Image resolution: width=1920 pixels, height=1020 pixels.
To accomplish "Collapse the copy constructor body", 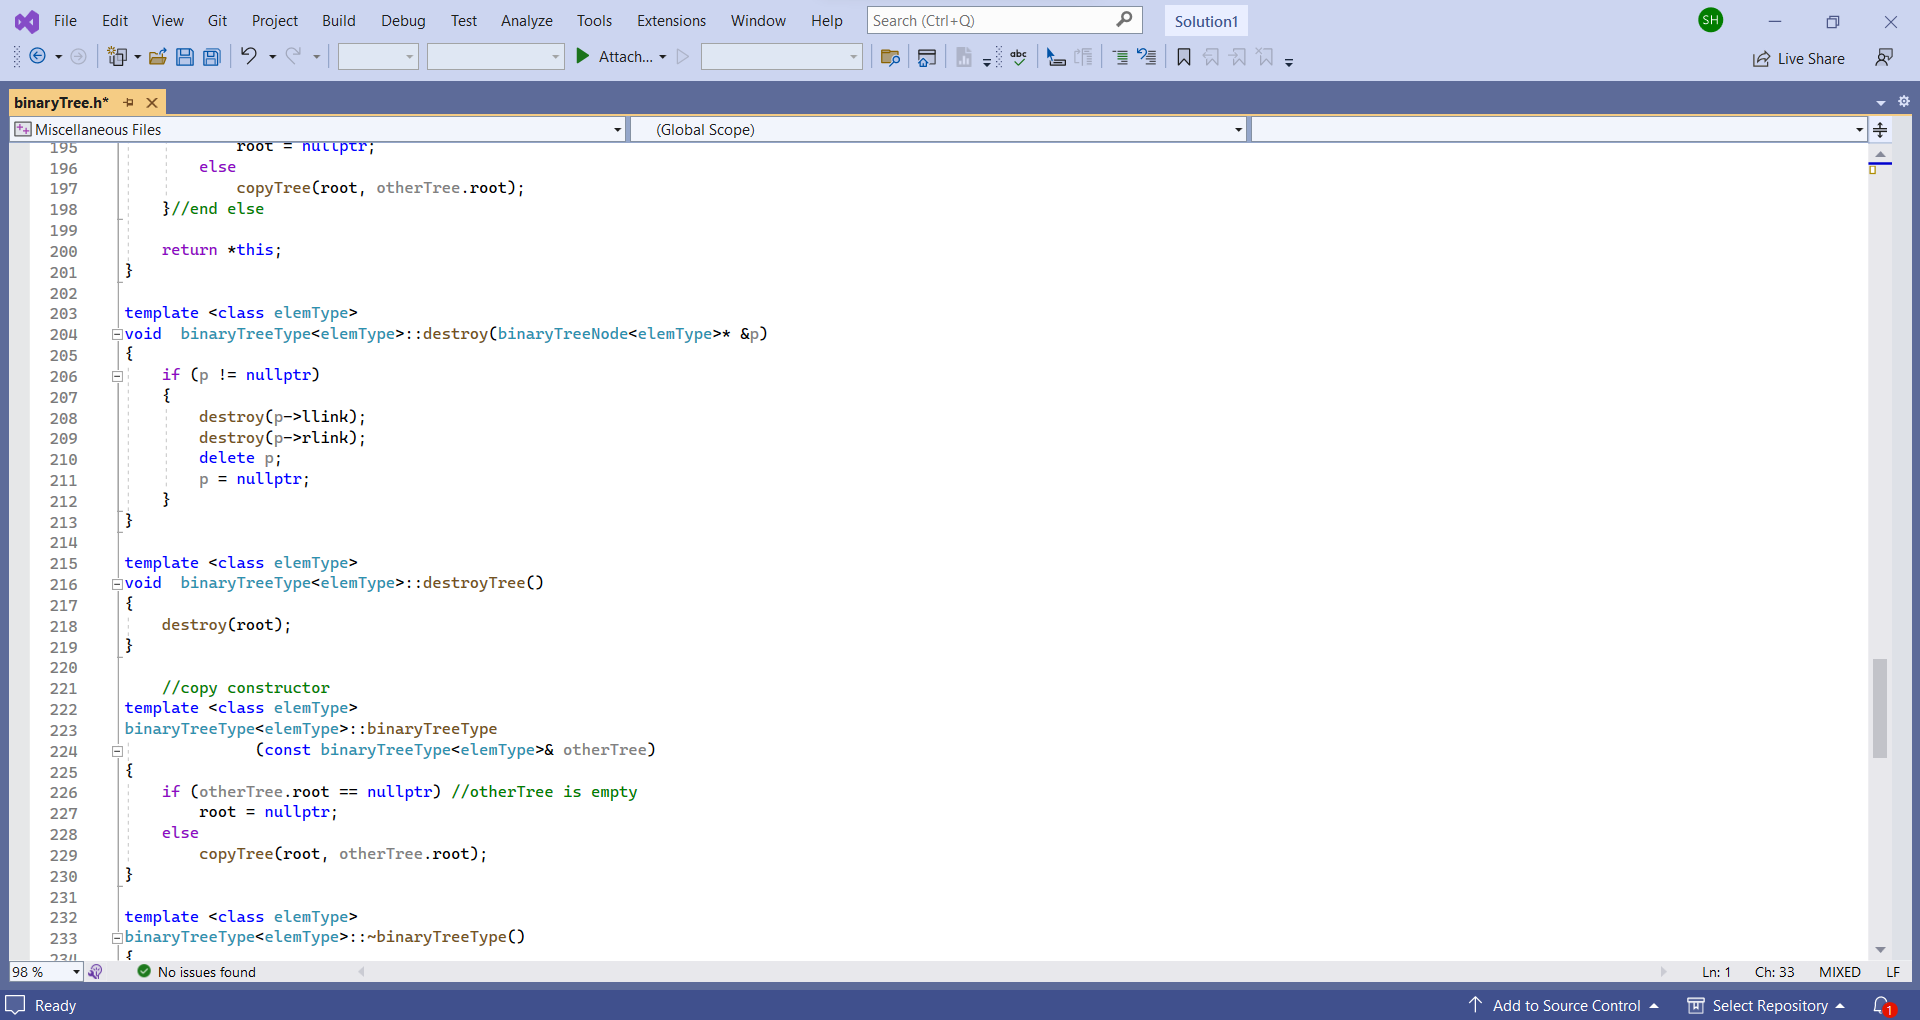I will [x=117, y=751].
